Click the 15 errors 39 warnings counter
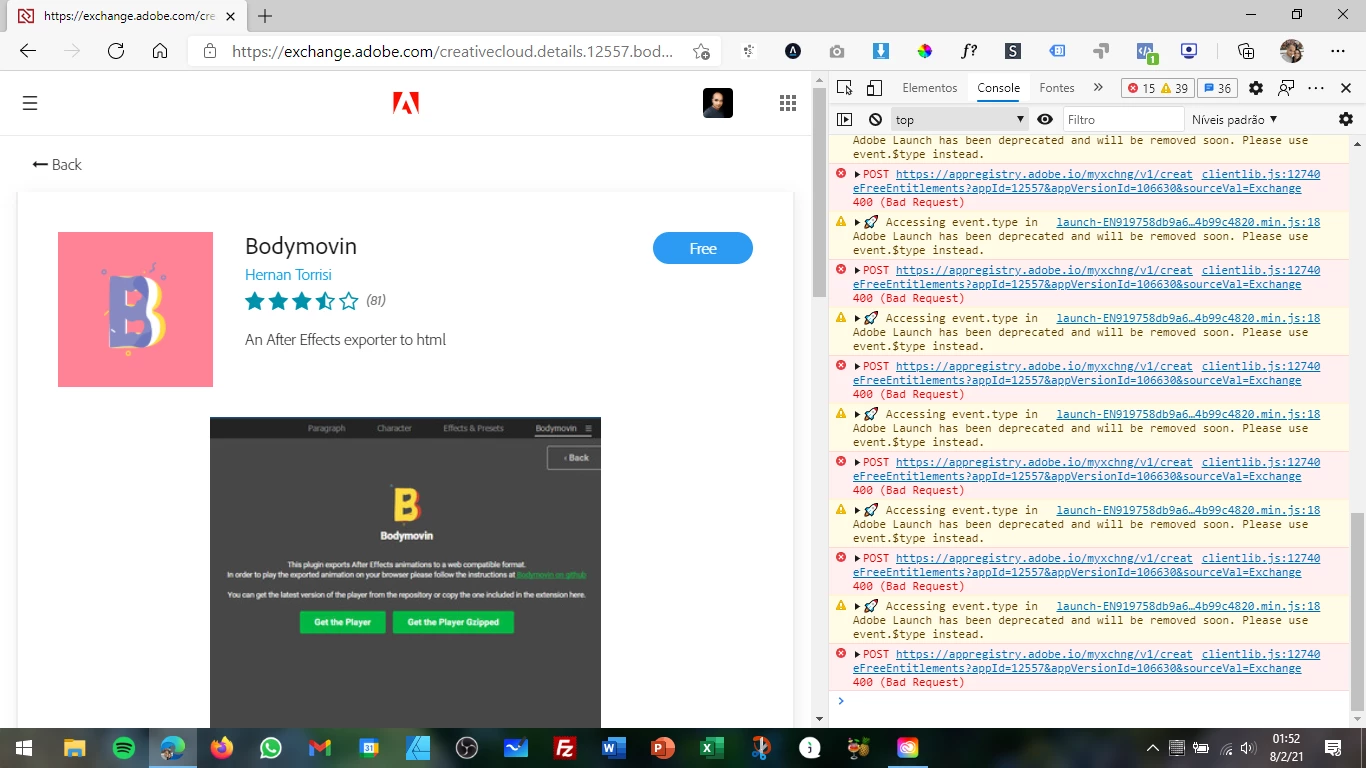This screenshot has width=1366, height=768. 1158,88
